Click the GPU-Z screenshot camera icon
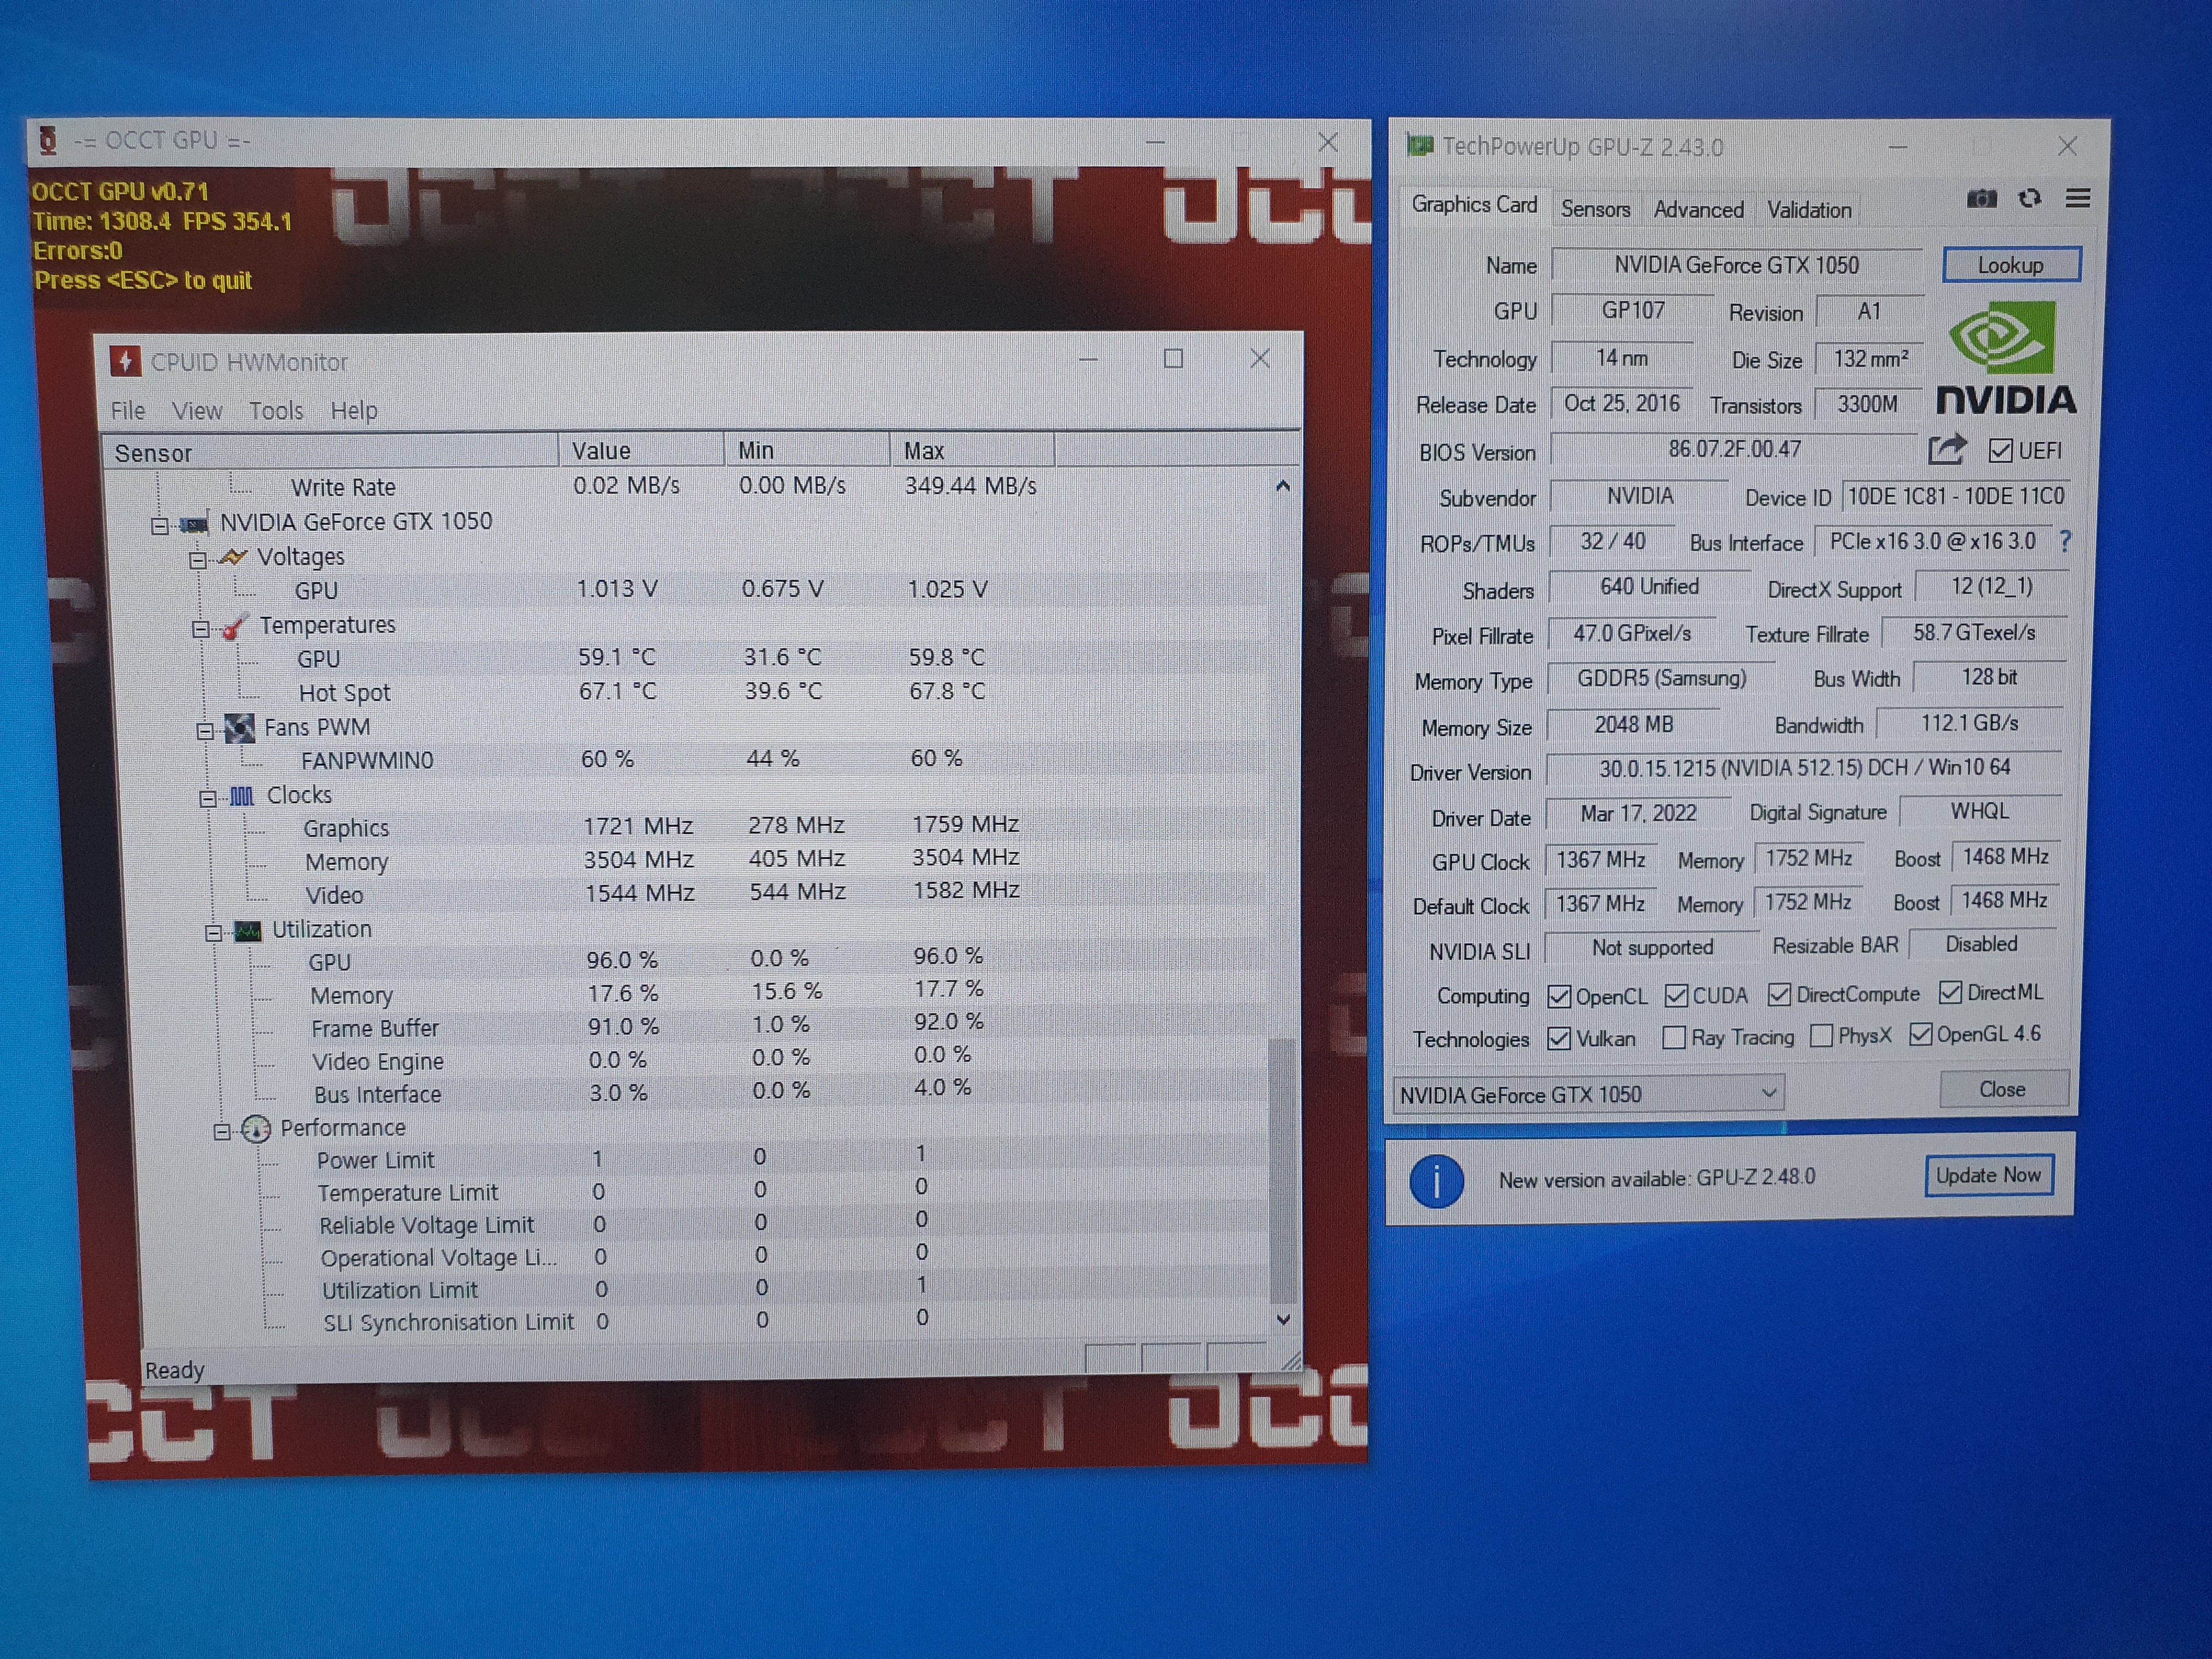Viewport: 2212px width, 1659px height. 1981,199
